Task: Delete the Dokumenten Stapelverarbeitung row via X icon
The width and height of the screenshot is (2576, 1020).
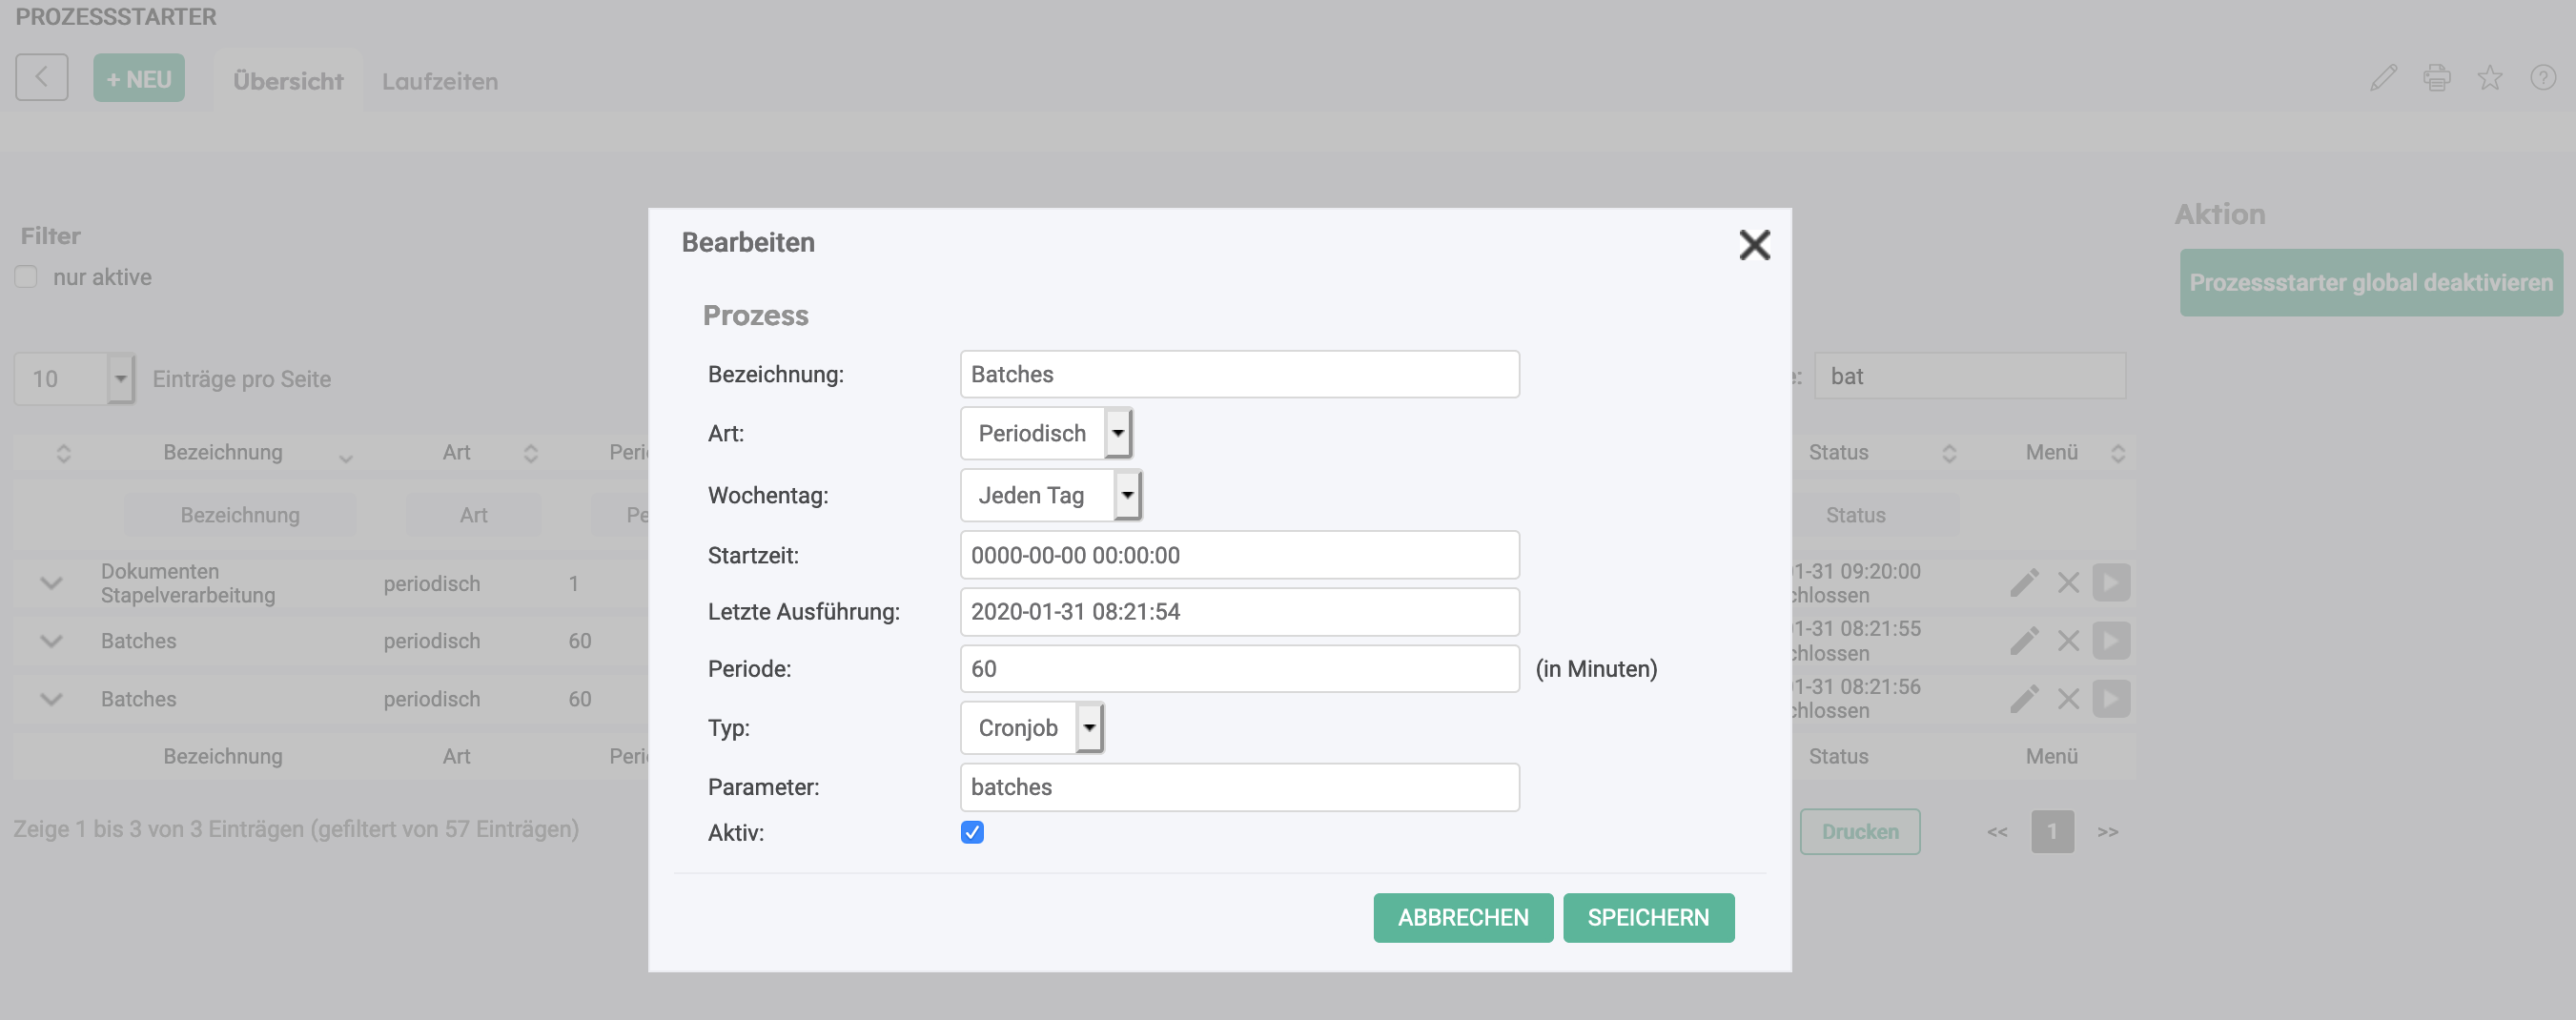Action: (x=2068, y=583)
